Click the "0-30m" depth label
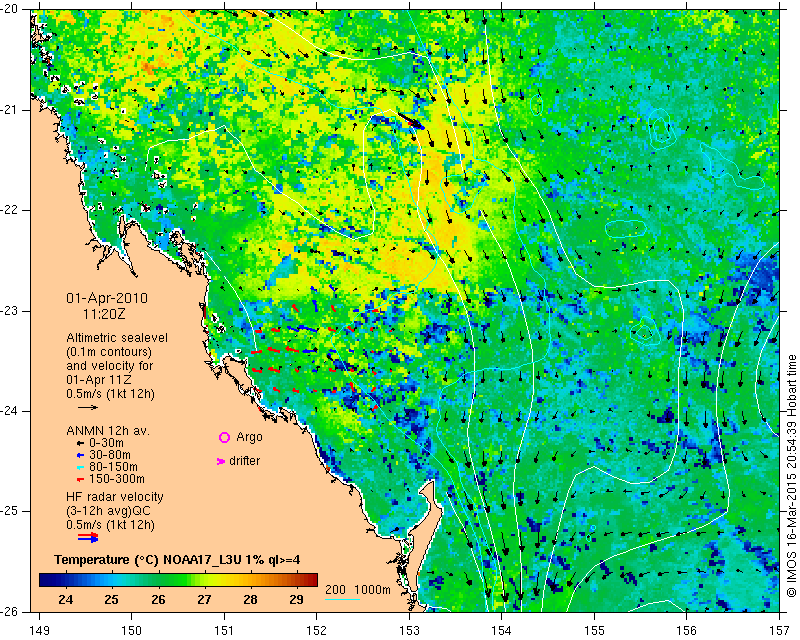Image resolution: width=800 pixels, height=640 pixels. pos(106,443)
